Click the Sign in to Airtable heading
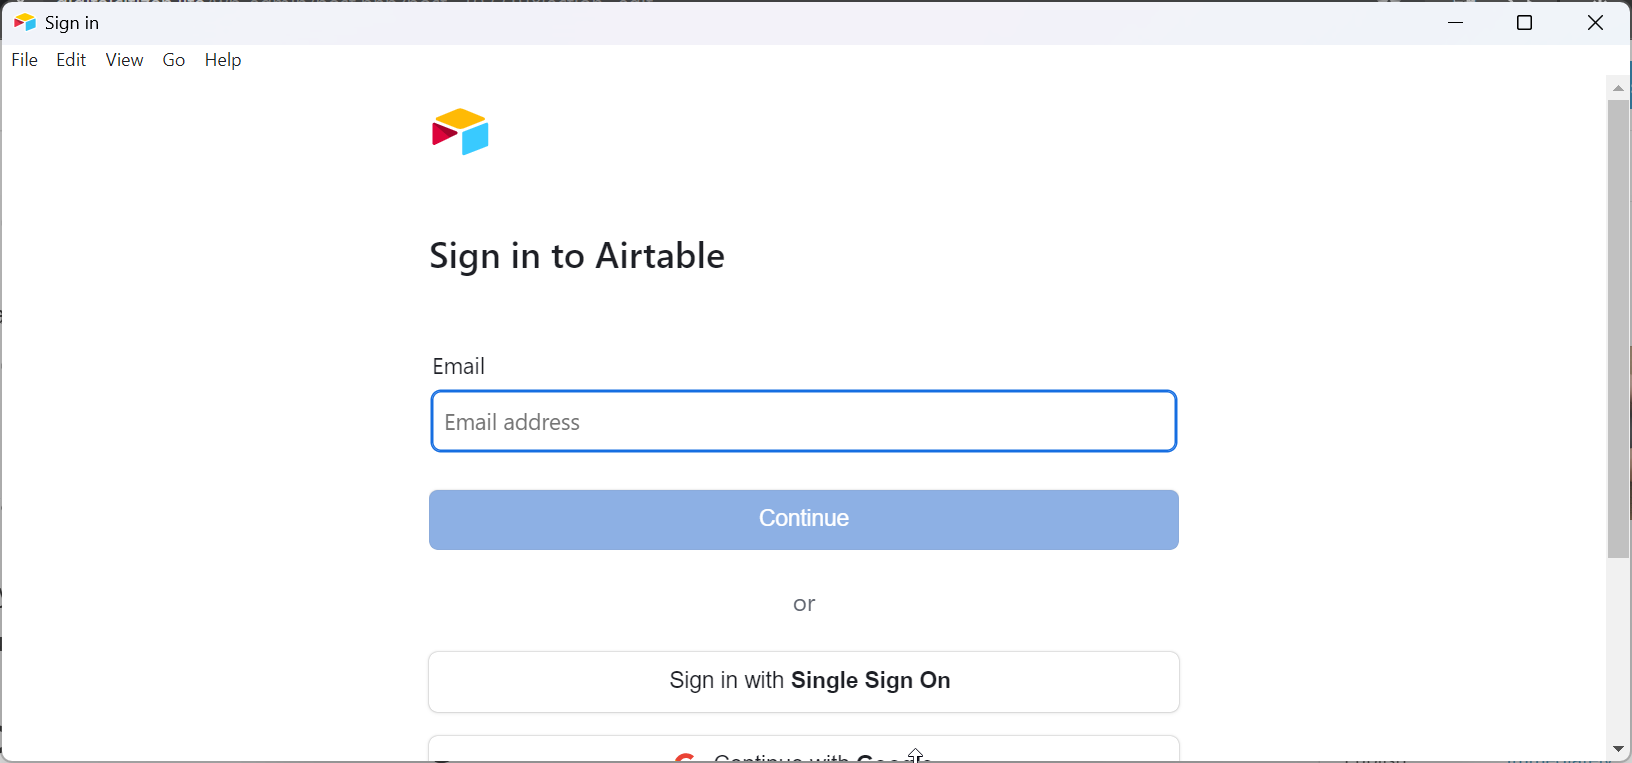 (x=577, y=256)
